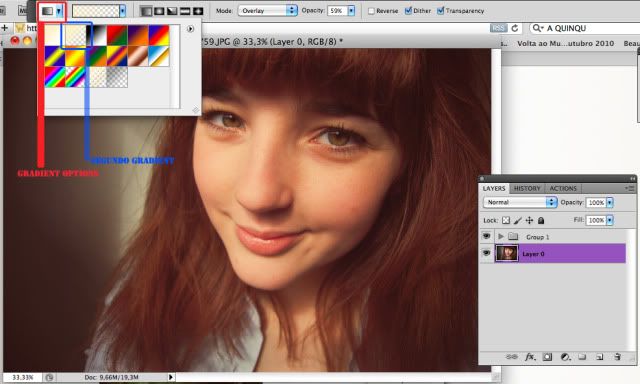Click the Gradient tool preset icon

tap(48, 11)
